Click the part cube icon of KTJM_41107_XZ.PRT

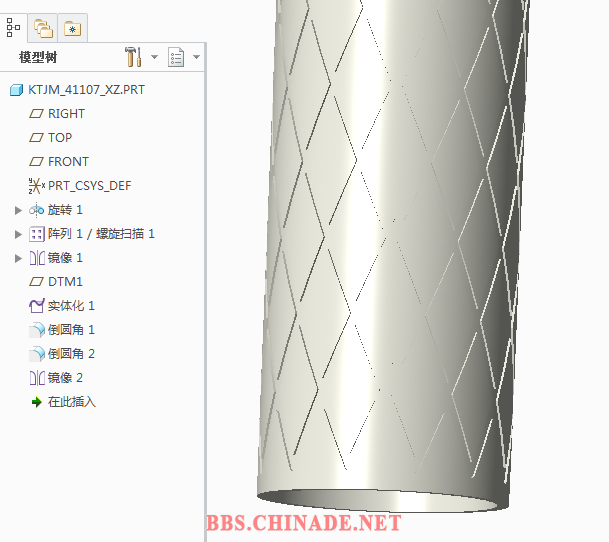[x=16, y=90]
